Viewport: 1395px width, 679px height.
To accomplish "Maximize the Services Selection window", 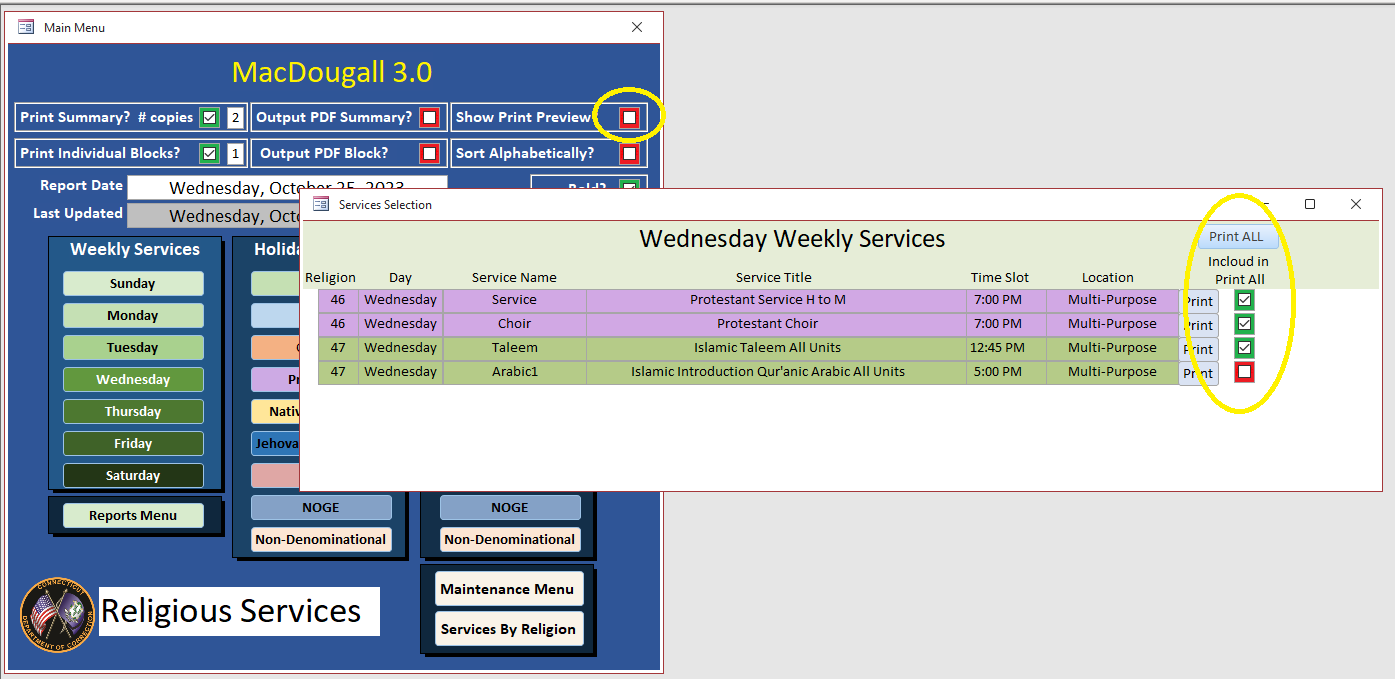I will [1310, 204].
